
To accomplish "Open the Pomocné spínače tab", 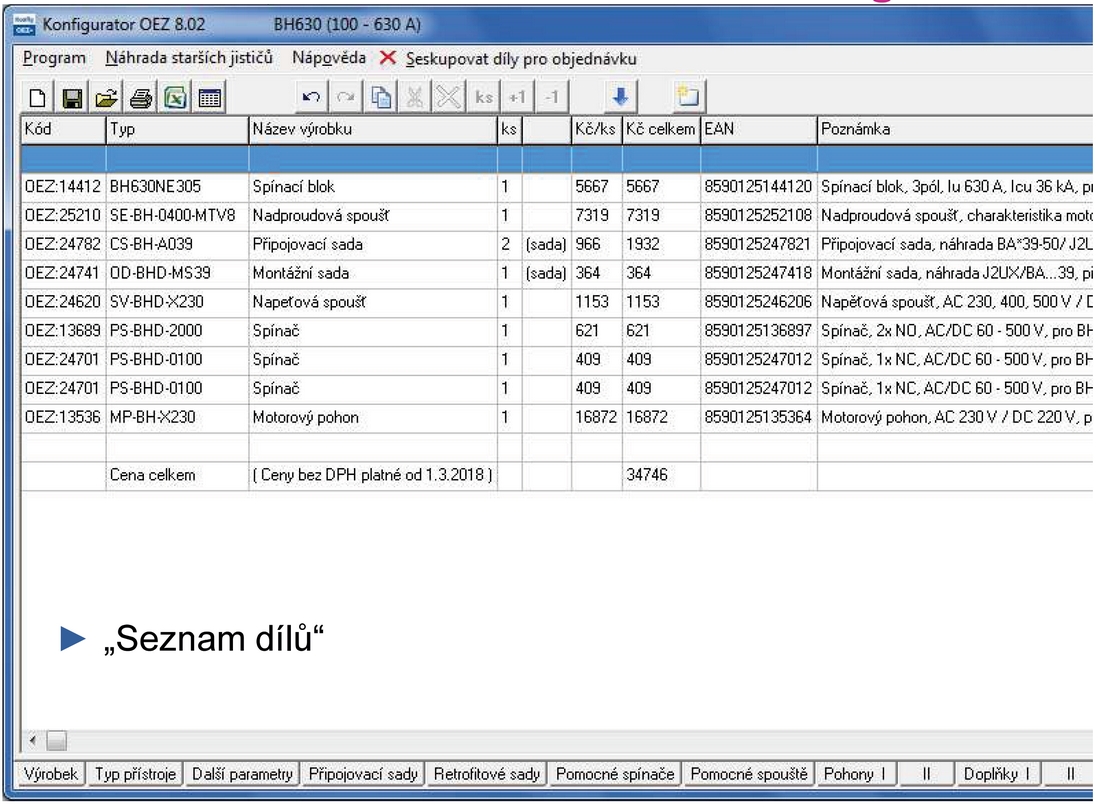I will [x=615, y=774].
